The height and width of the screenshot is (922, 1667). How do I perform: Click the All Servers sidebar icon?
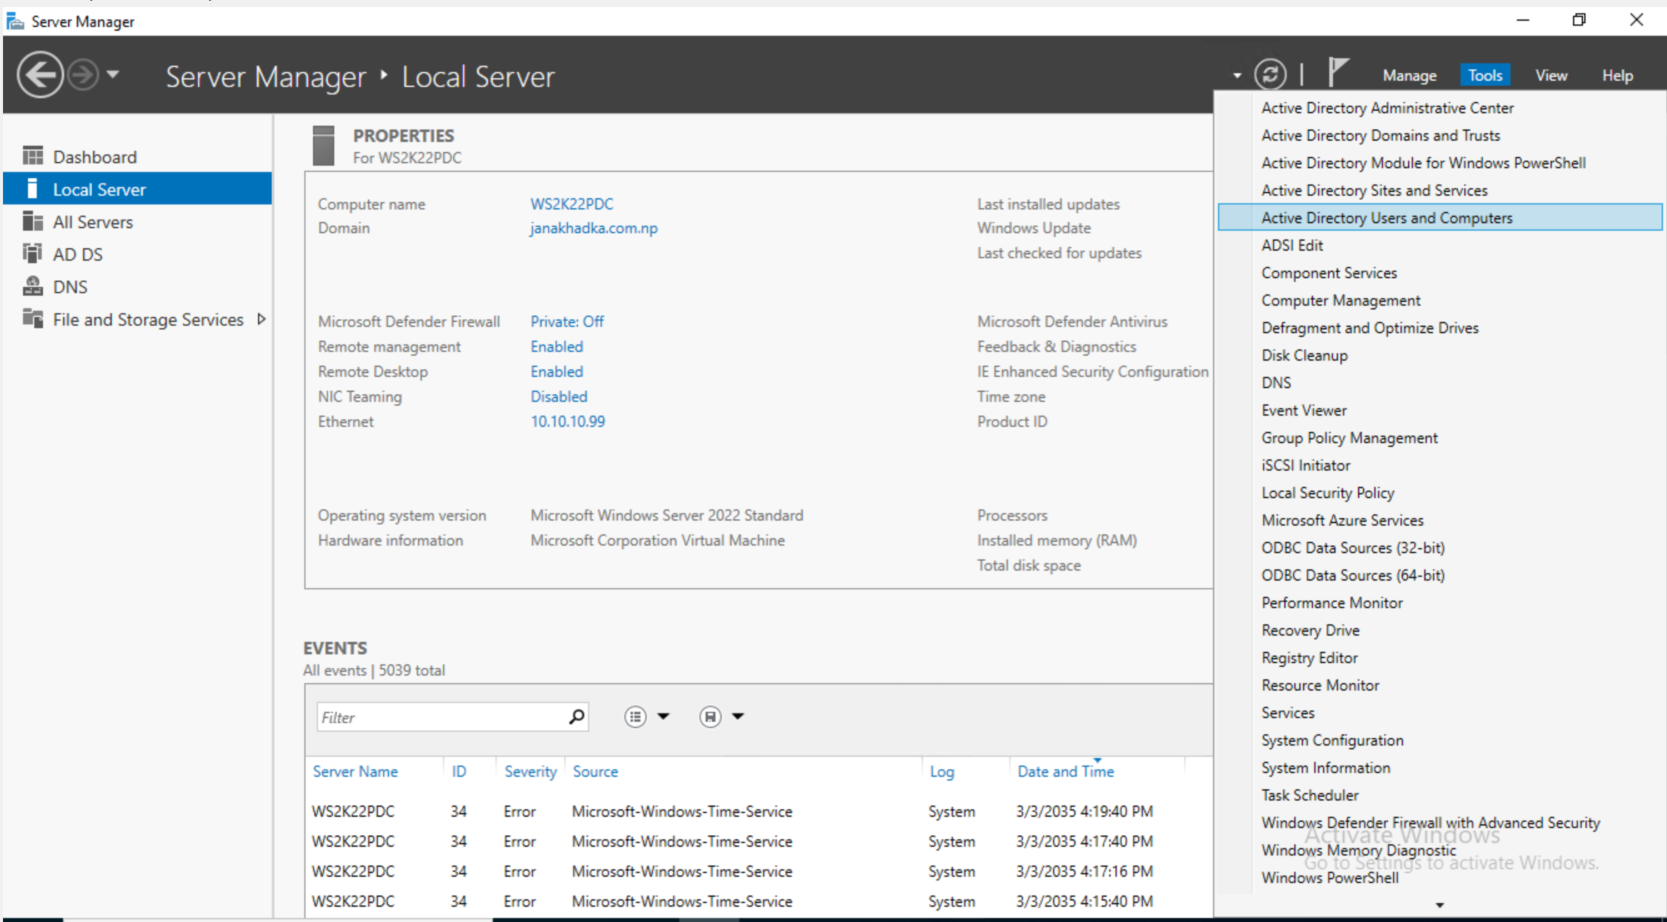coord(33,221)
